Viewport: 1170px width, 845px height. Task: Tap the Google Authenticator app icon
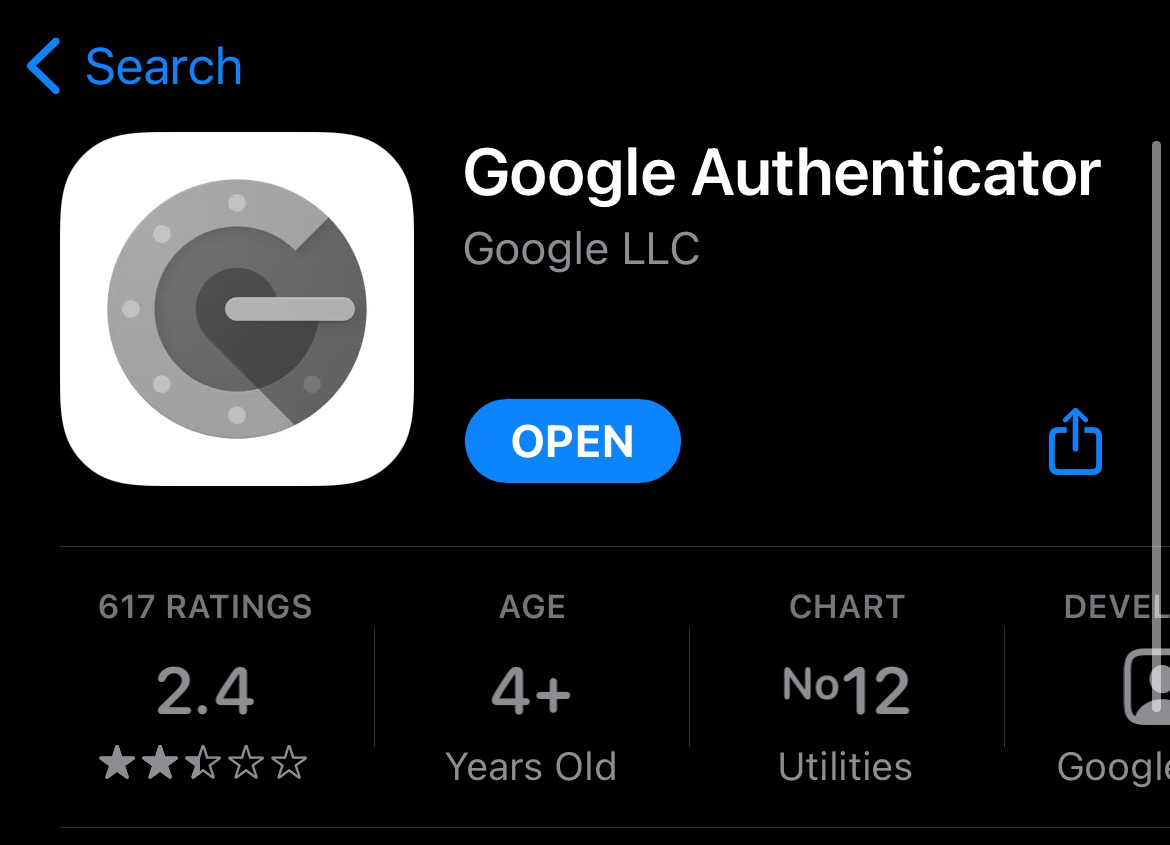236,308
